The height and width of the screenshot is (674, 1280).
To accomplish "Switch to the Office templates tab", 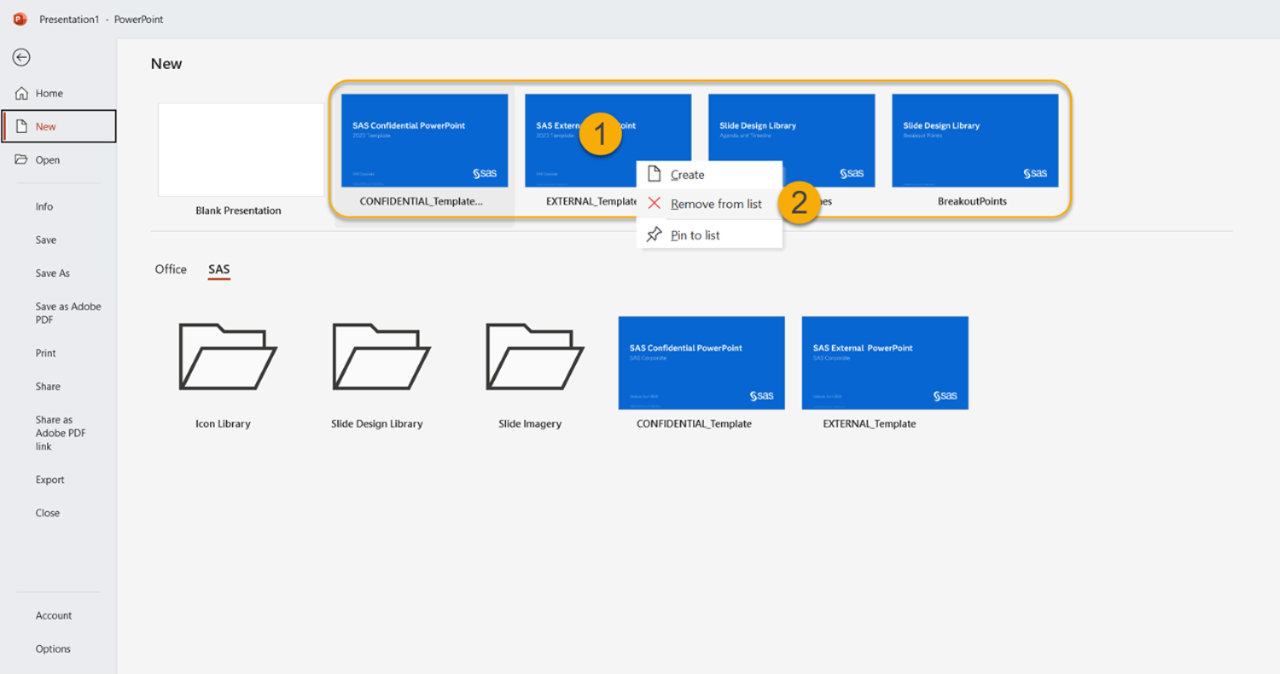I will (x=171, y=269).
